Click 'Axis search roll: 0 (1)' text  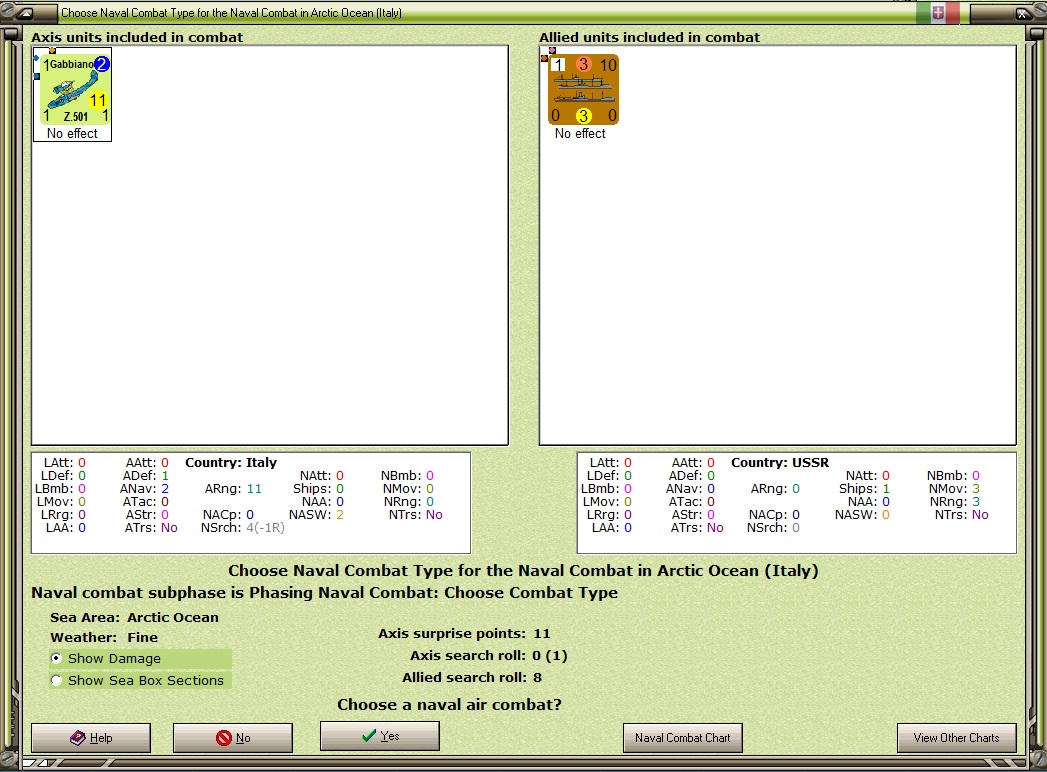[489, 656]
